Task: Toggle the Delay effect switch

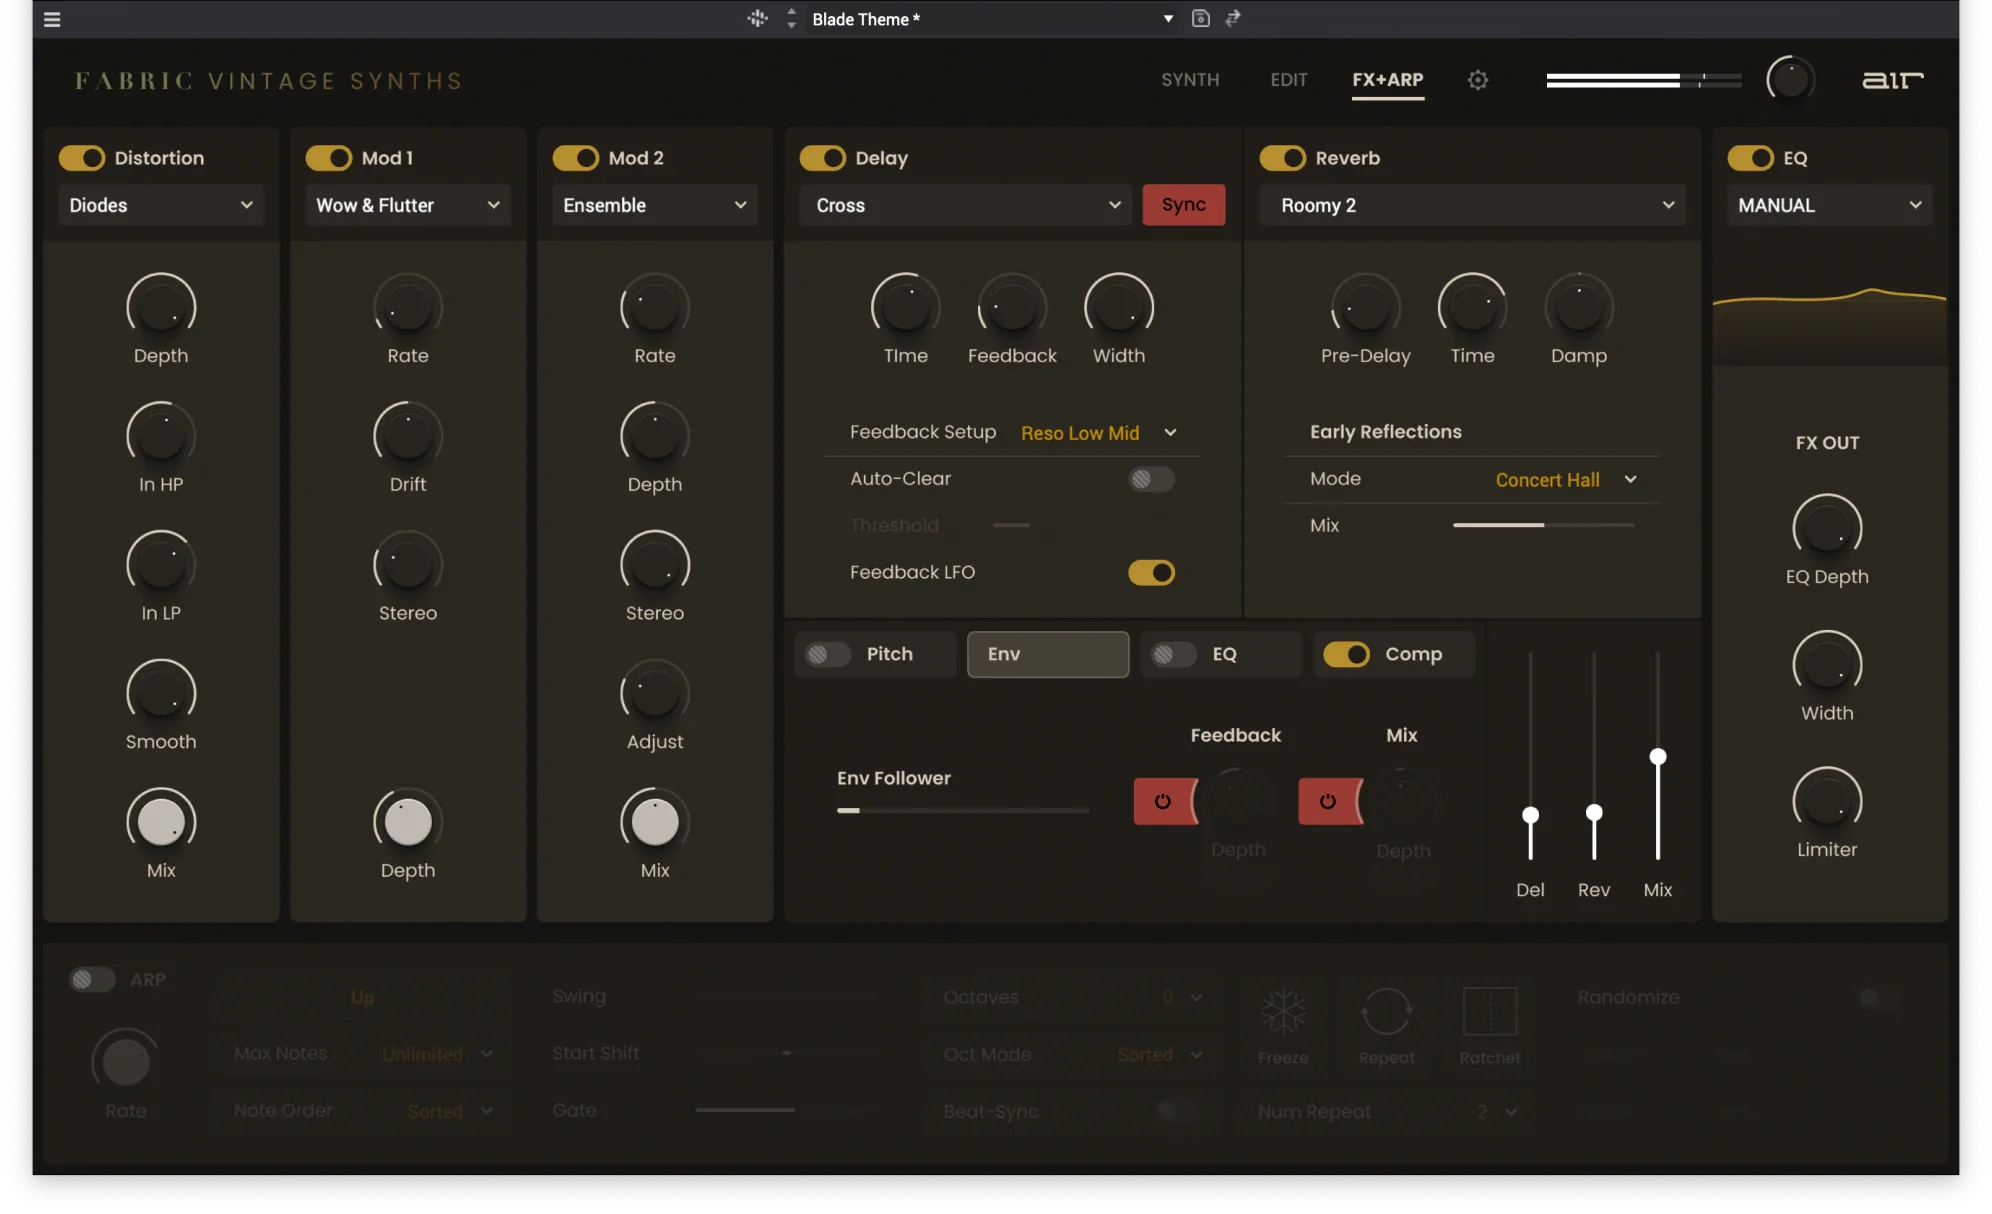Action: (x=822, y=158)
